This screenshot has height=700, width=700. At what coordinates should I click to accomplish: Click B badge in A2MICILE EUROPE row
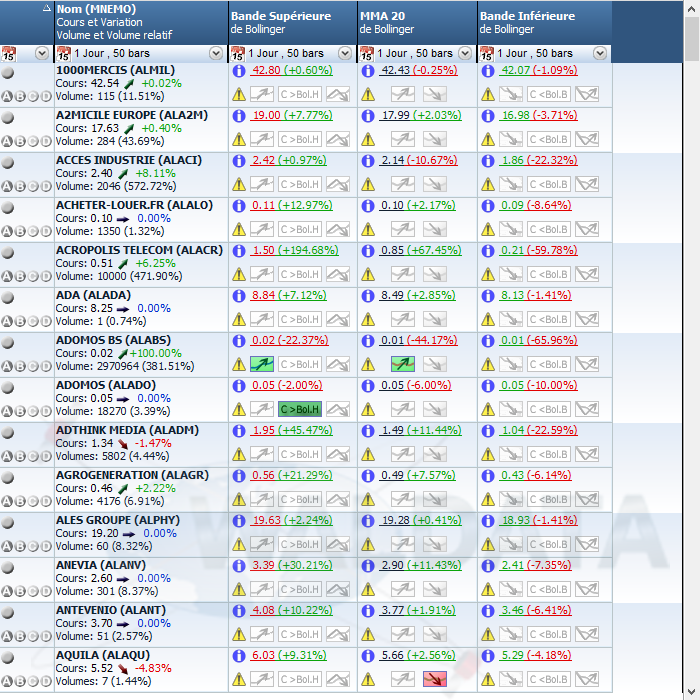(20, 142)
